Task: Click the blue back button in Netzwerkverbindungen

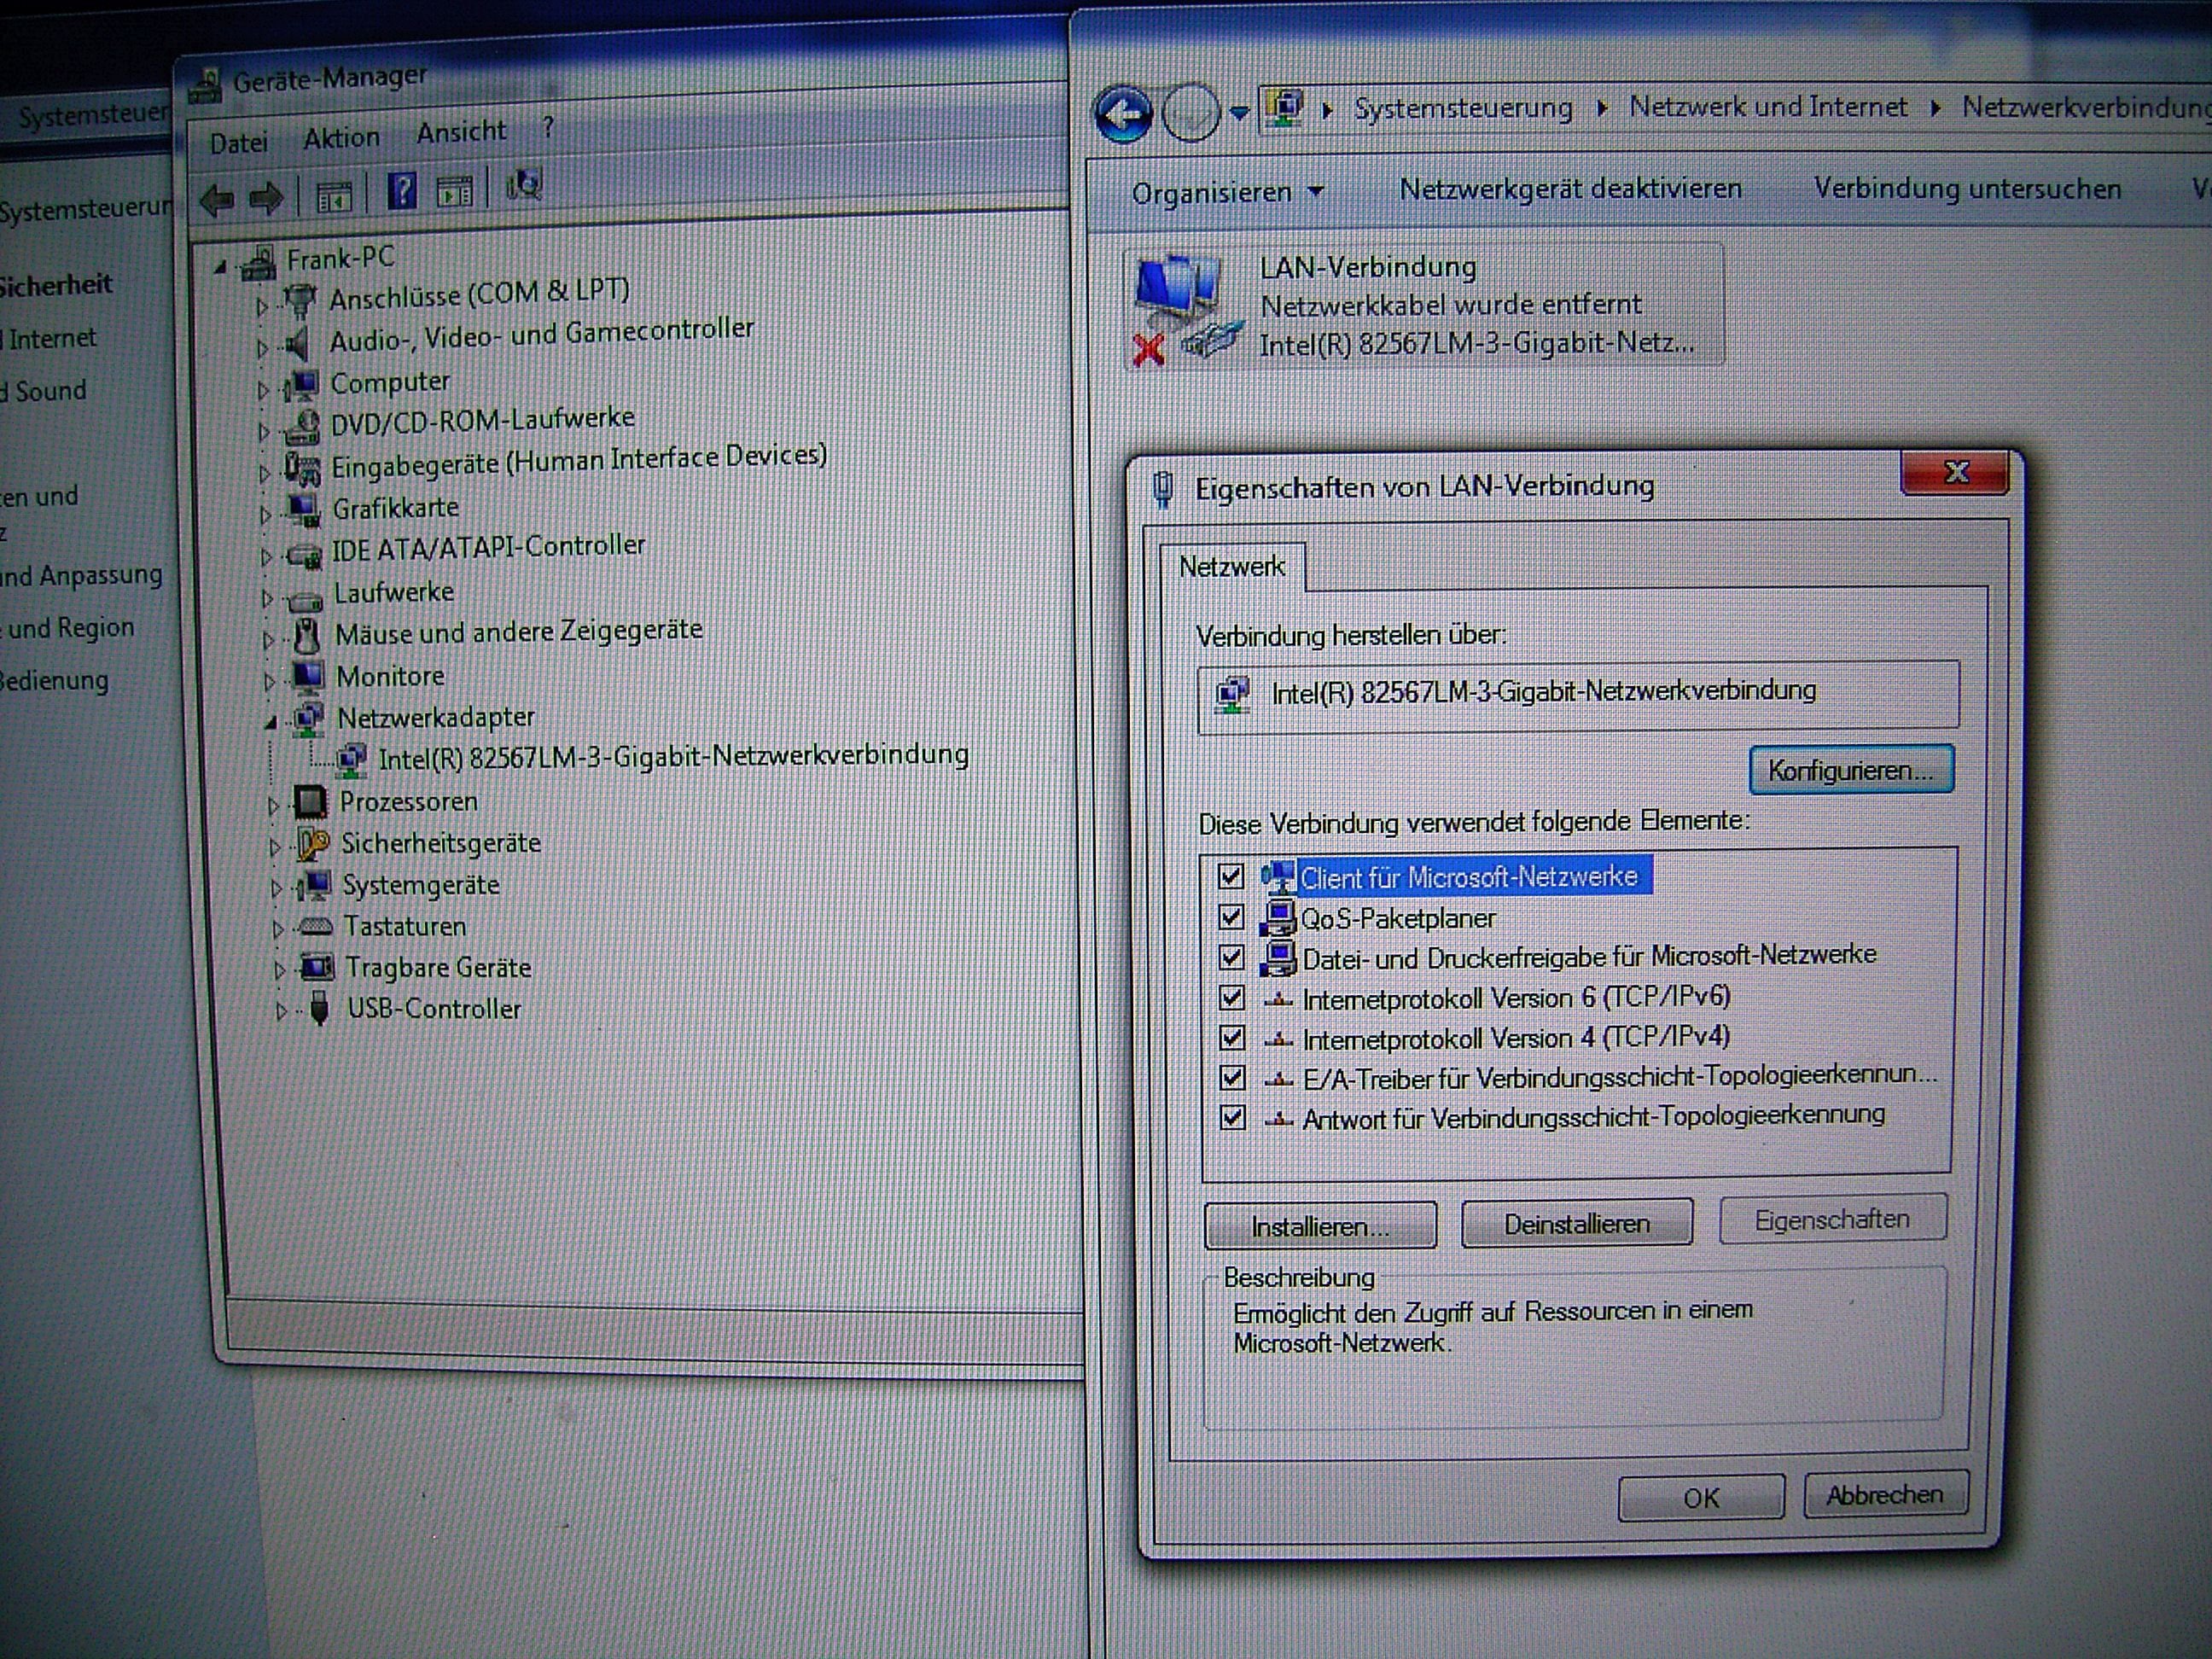Action: [x=1122, y=114]
